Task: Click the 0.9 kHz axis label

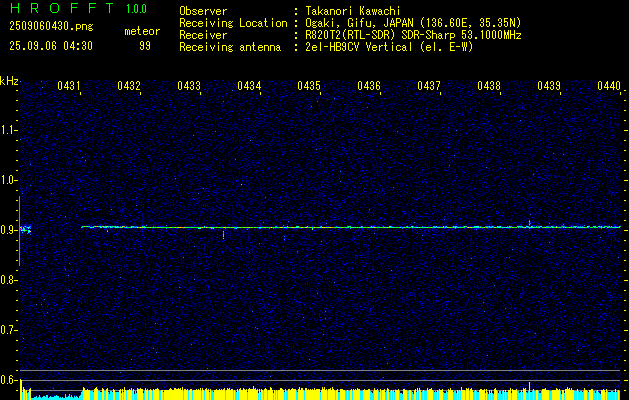Action: click(x=8, y=230)
